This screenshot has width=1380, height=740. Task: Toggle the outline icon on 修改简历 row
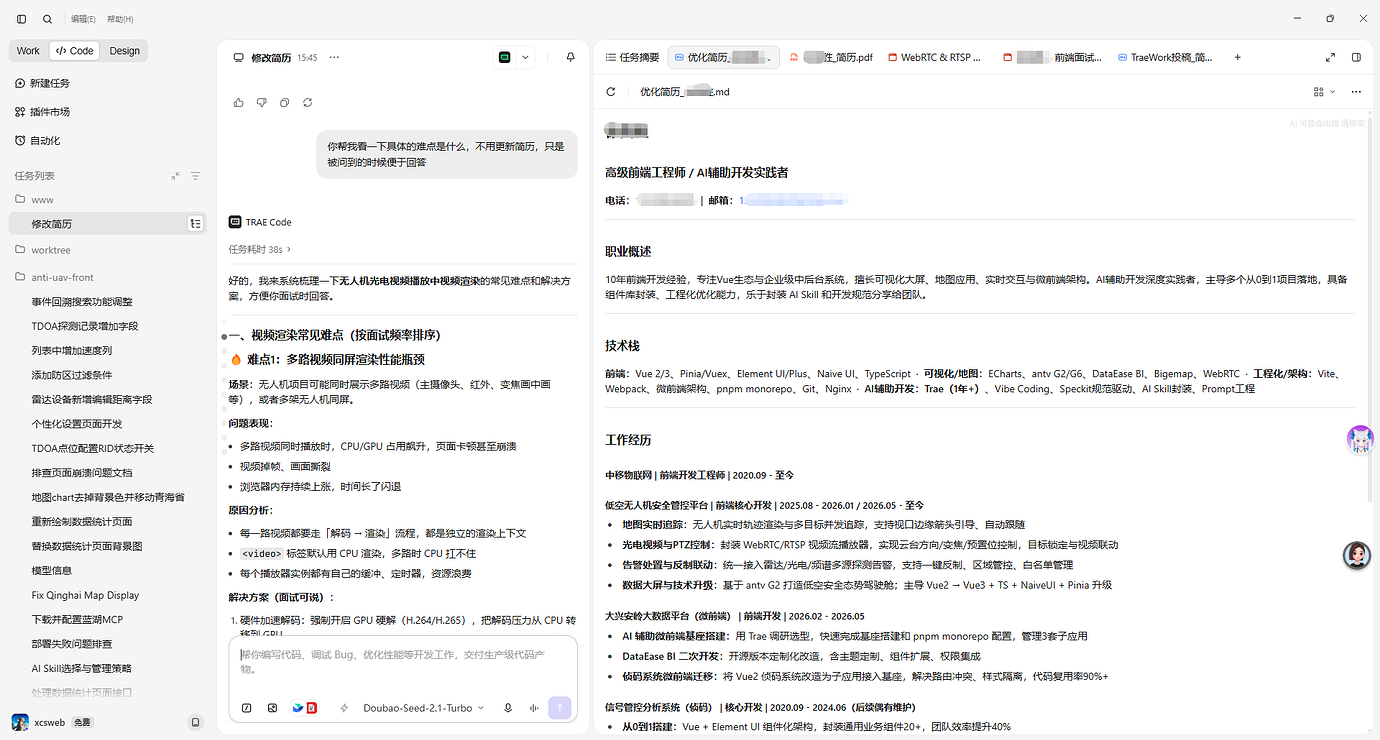(x=196, y=224)
